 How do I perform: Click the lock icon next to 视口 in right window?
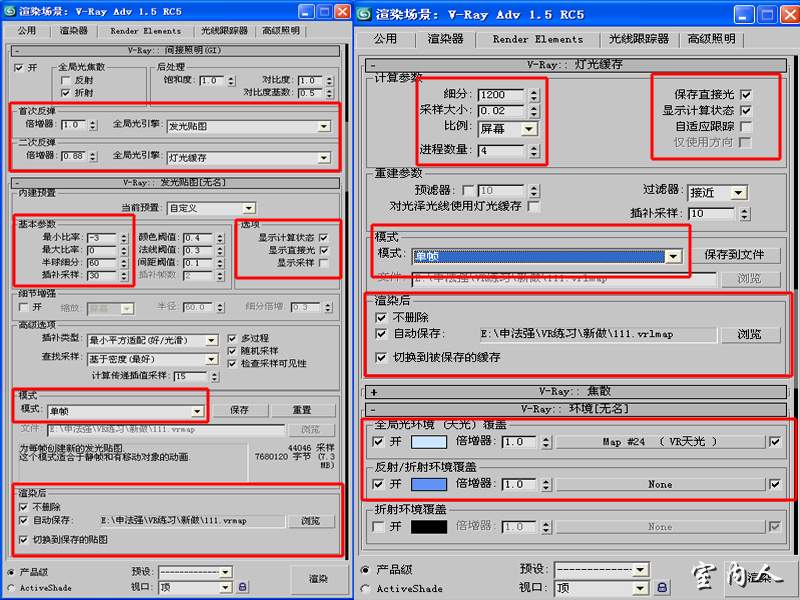[x=662, y=588]
